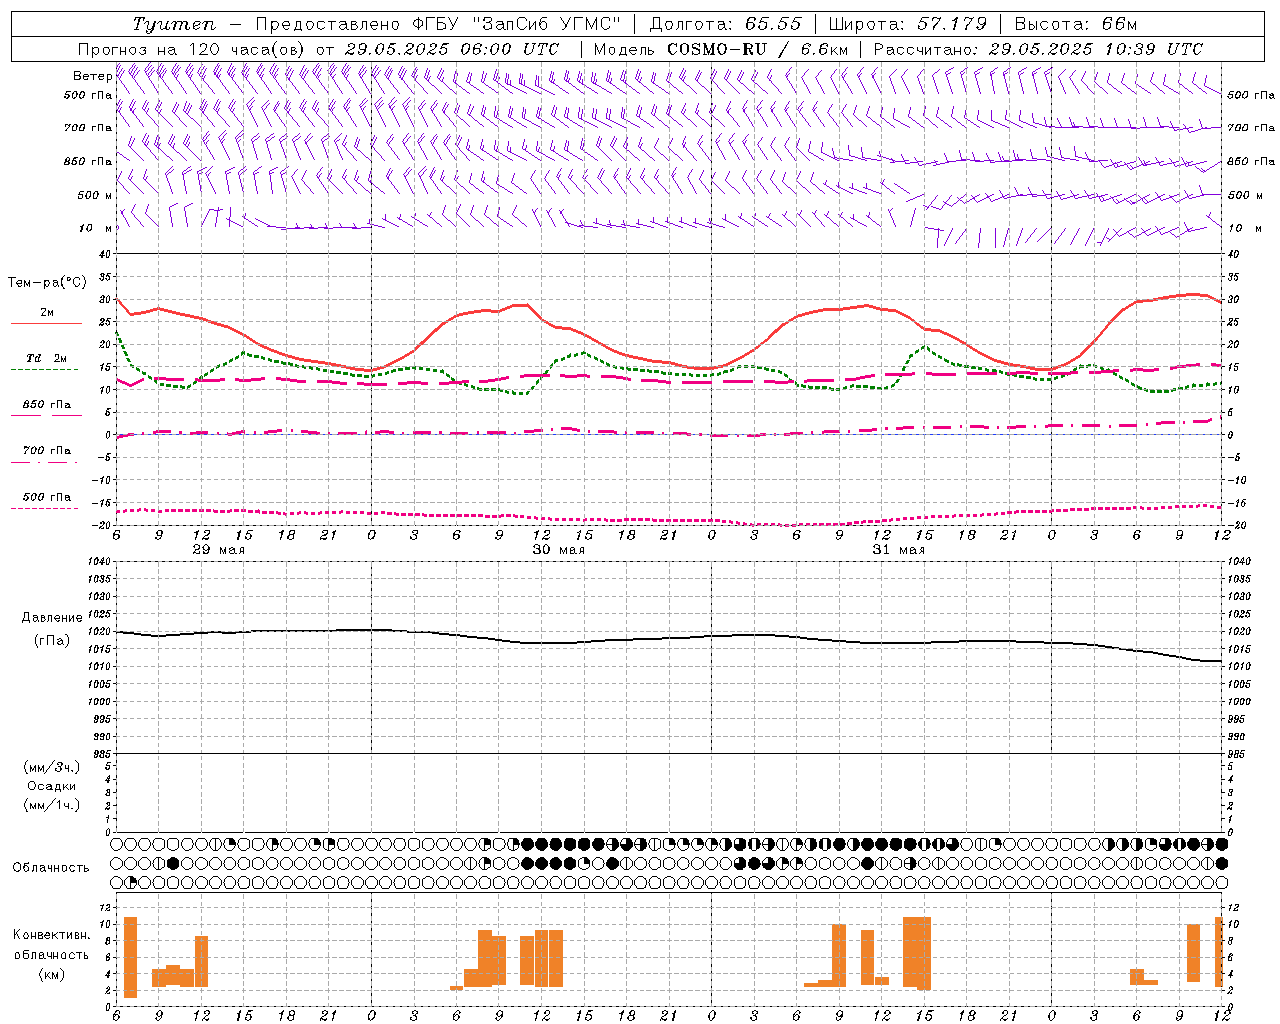Click the "Td 2м" dew point legend entry

click(x=46, y=358)
